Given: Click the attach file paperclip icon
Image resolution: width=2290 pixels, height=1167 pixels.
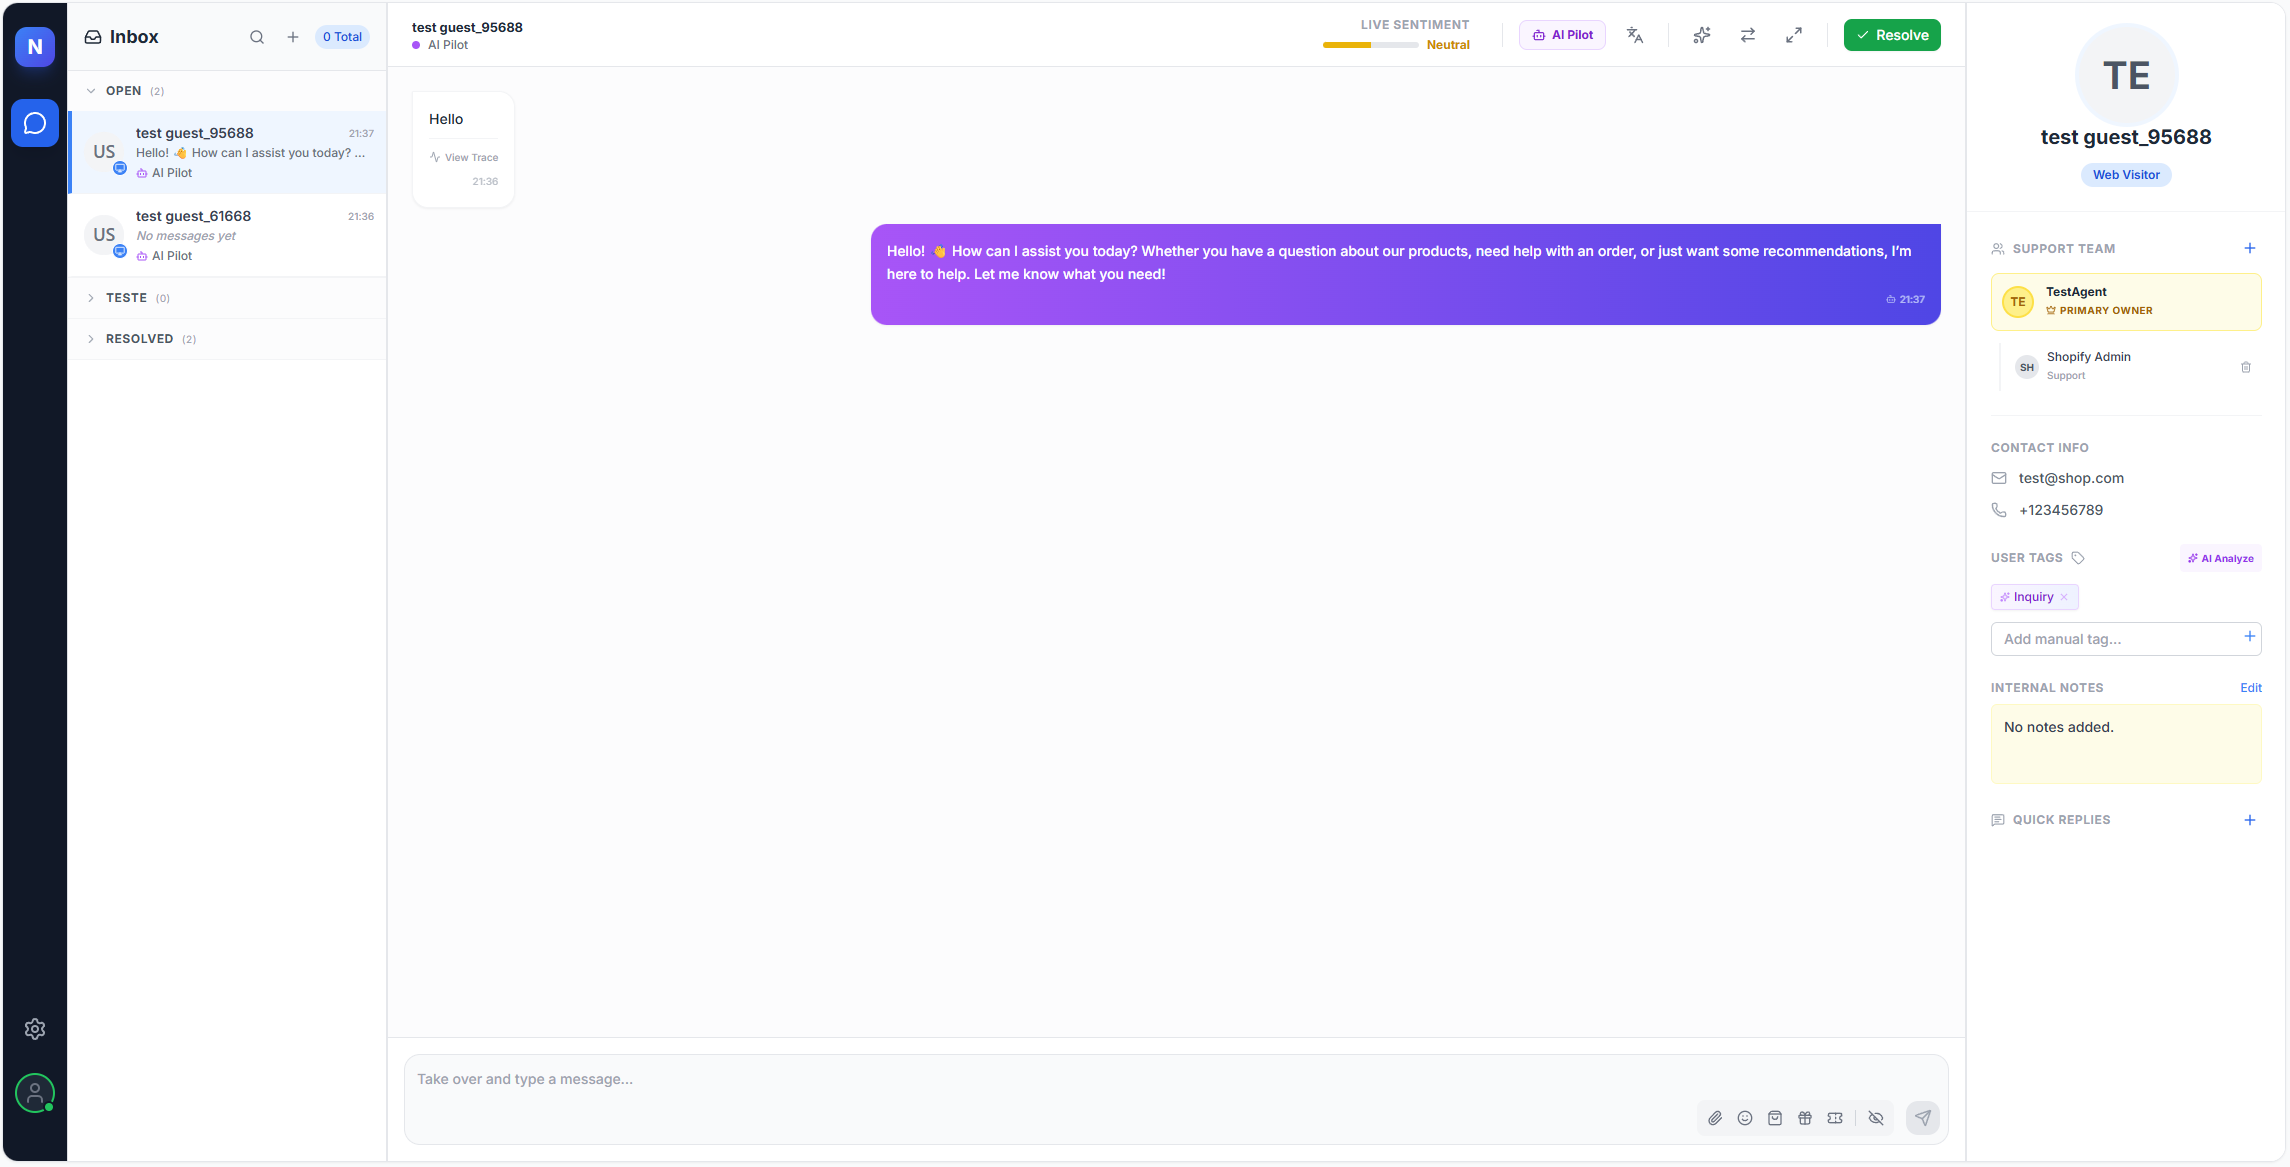Looking at the screenshot, I should click(x=1715, y=1118).
